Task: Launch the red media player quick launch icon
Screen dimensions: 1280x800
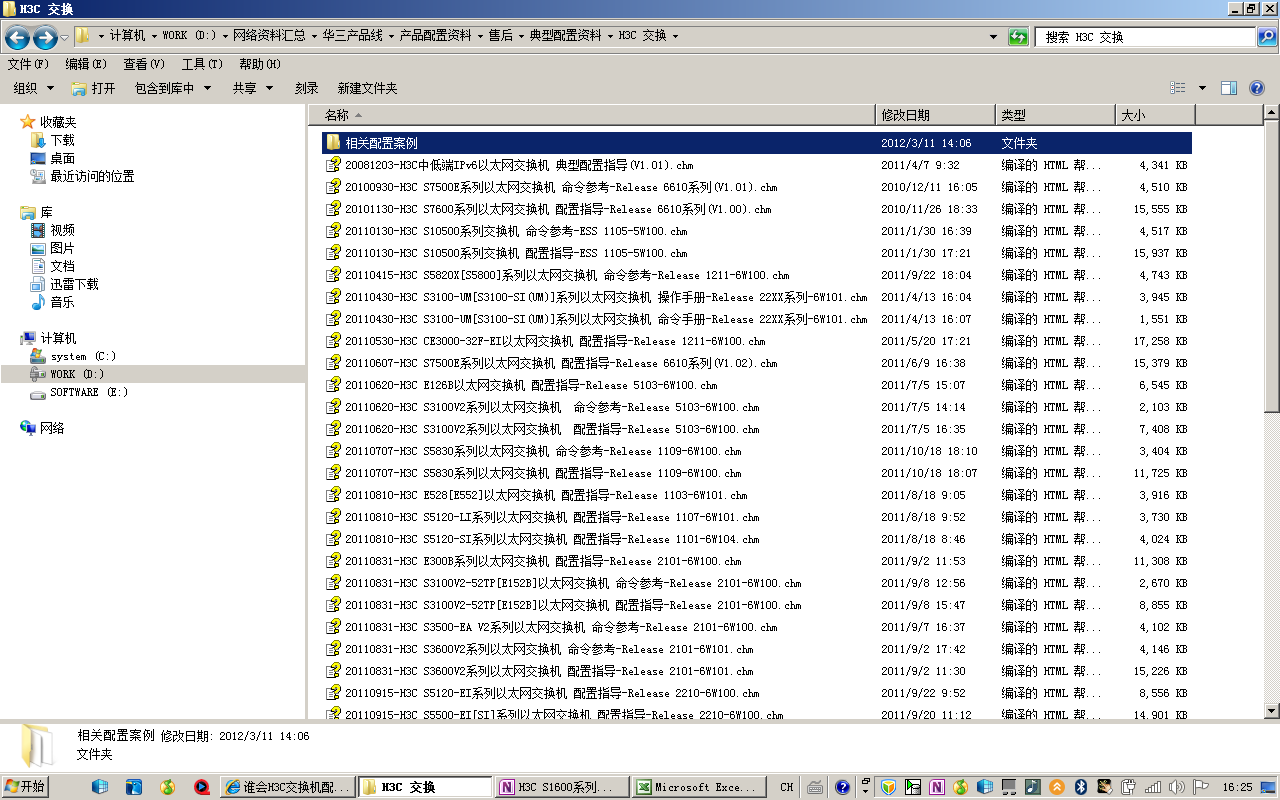Action: pos(201,787)
